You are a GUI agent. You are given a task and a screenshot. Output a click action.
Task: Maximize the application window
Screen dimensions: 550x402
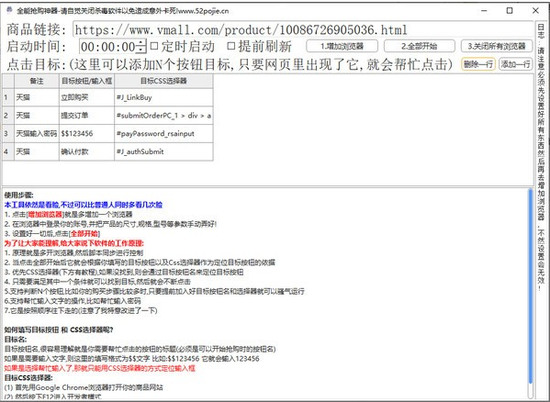[x=509, y=11]
